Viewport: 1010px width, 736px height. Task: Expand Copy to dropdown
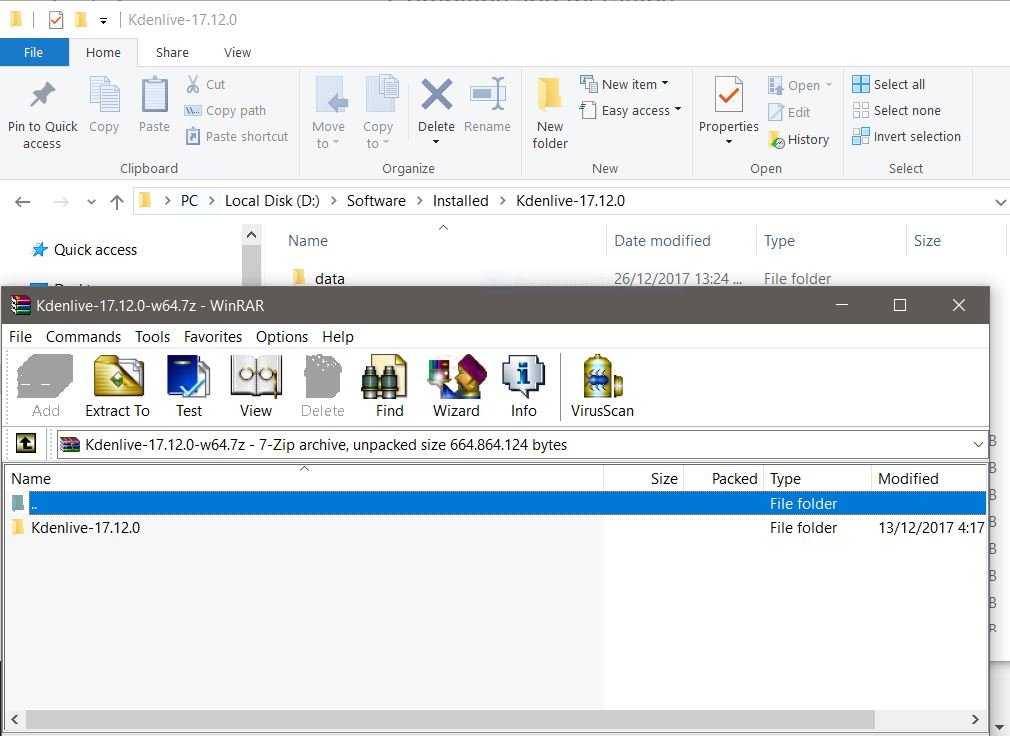tap(386, 142)
